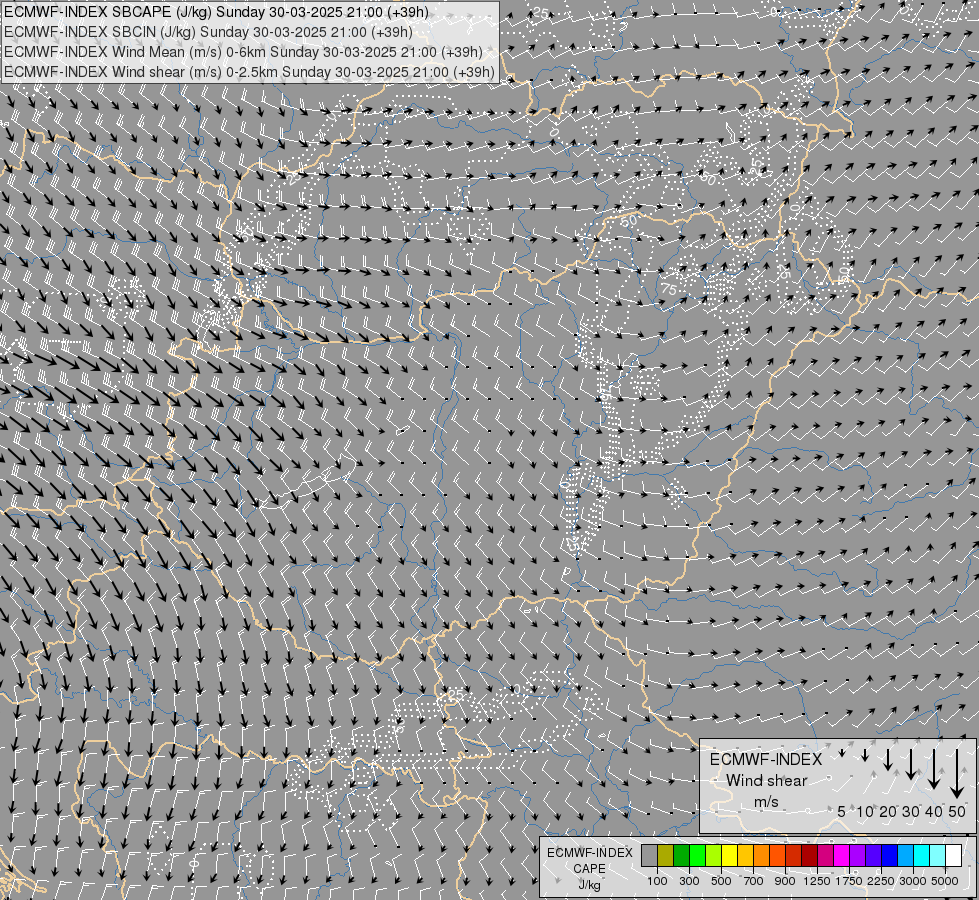The height and width of the screenshot is (900, 979).
Task: Click the 'Wind shear' legend heading
Action: click(x=767, y=781)
